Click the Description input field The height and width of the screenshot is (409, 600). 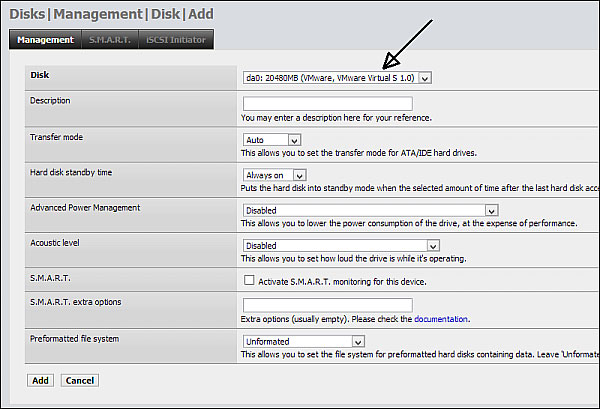tap(328, 103)
